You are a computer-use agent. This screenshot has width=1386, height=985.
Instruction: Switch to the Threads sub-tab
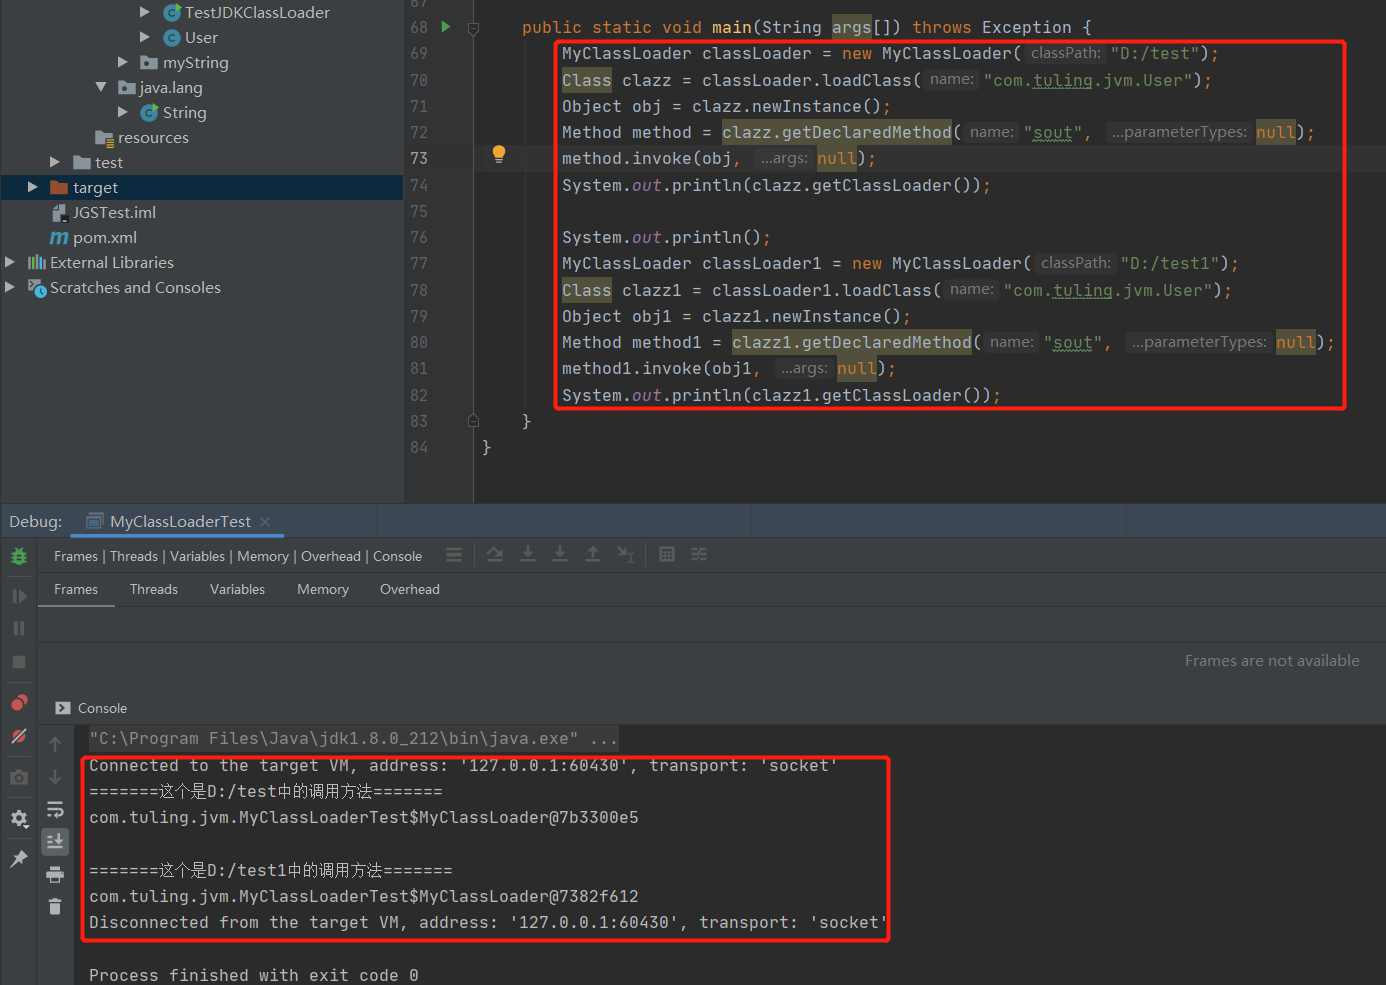coord(154,590)
